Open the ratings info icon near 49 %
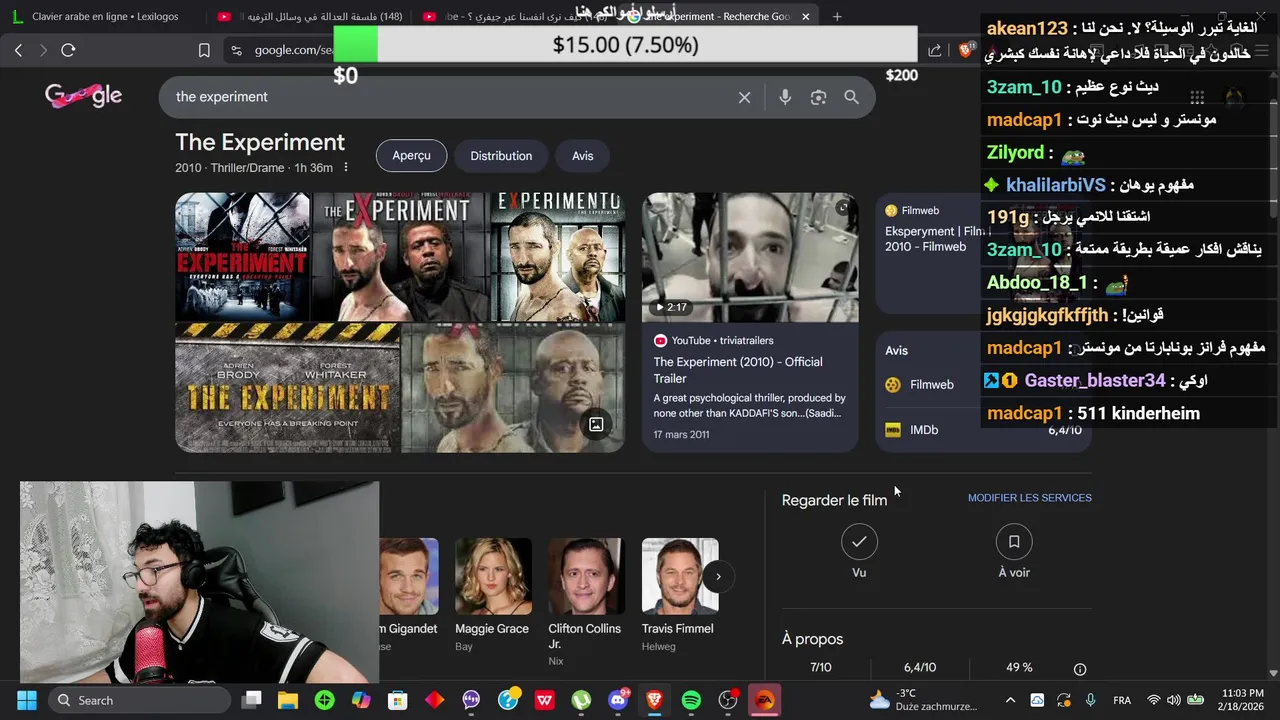 pyautogui.click(x=1080, y=669)
